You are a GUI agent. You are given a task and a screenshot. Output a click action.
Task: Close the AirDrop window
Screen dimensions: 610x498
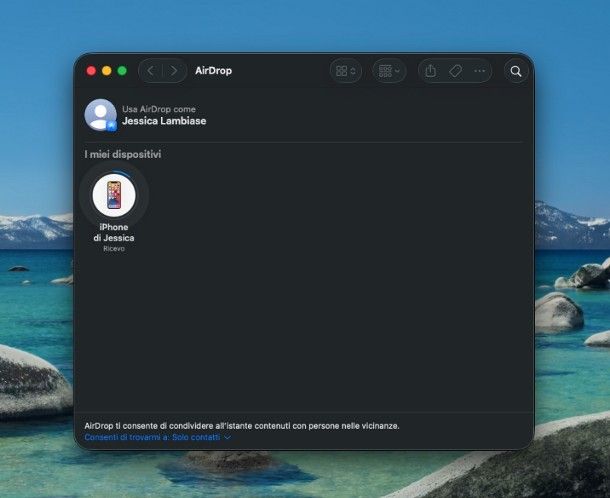(x=91, y=71)
